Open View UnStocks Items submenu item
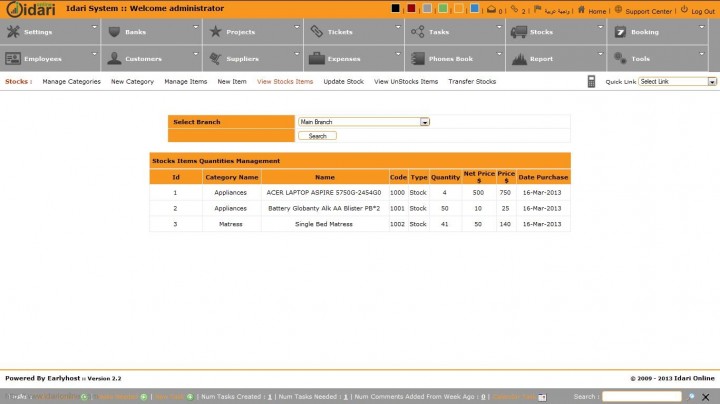 point(406,81)
